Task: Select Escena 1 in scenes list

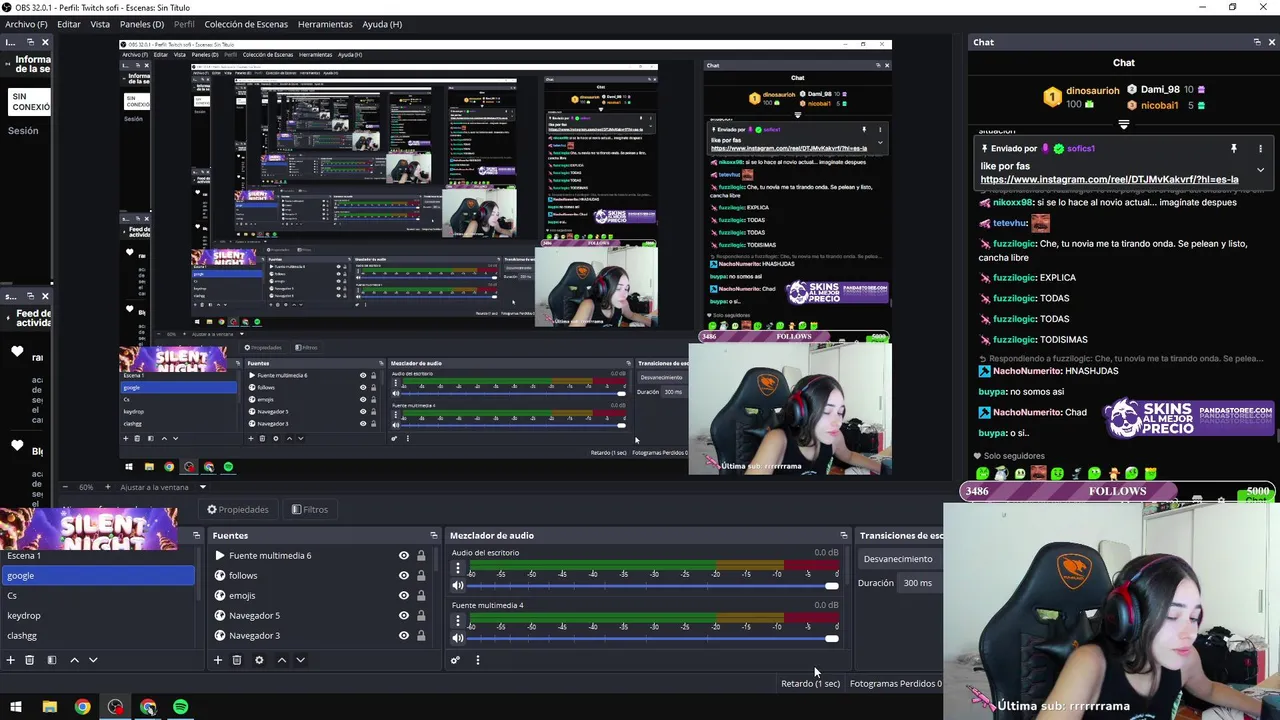Action: [x=98, y=555]
